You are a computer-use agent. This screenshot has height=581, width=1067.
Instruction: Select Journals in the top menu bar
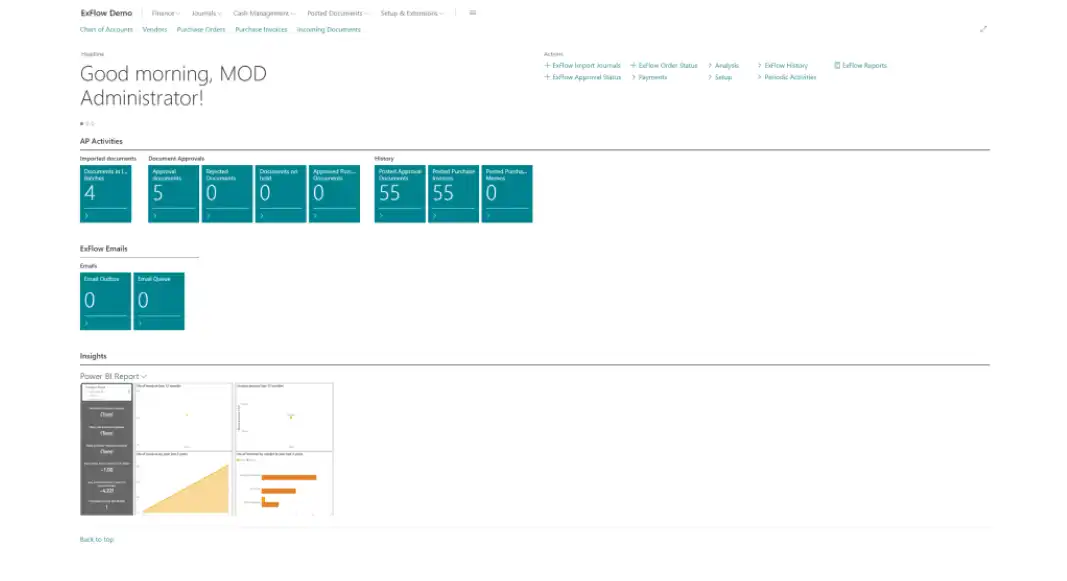206,13
